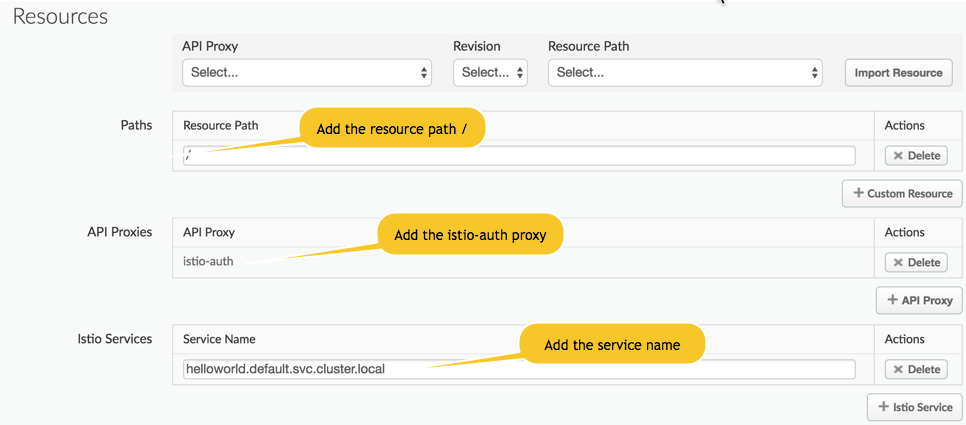The image size is (966, 425).
Task: Click the helloworld.default.svc.cluster.local service name field
Action: 518,369
